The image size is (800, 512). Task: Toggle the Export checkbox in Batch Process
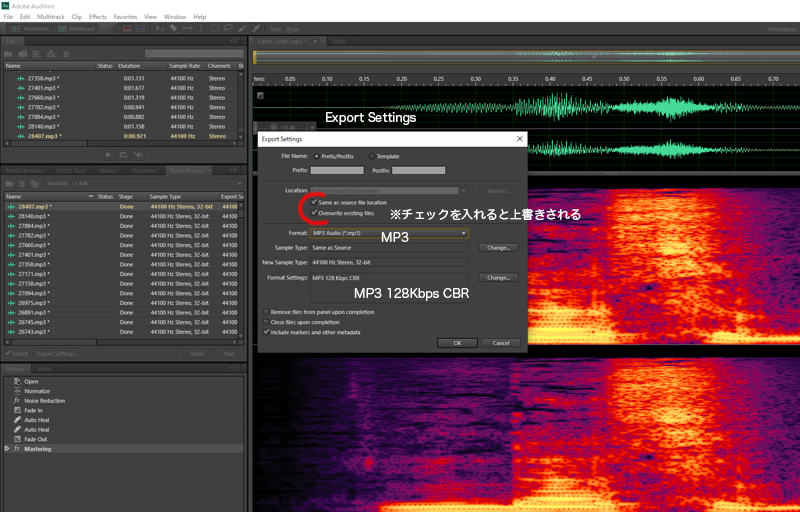coord(8,353)
